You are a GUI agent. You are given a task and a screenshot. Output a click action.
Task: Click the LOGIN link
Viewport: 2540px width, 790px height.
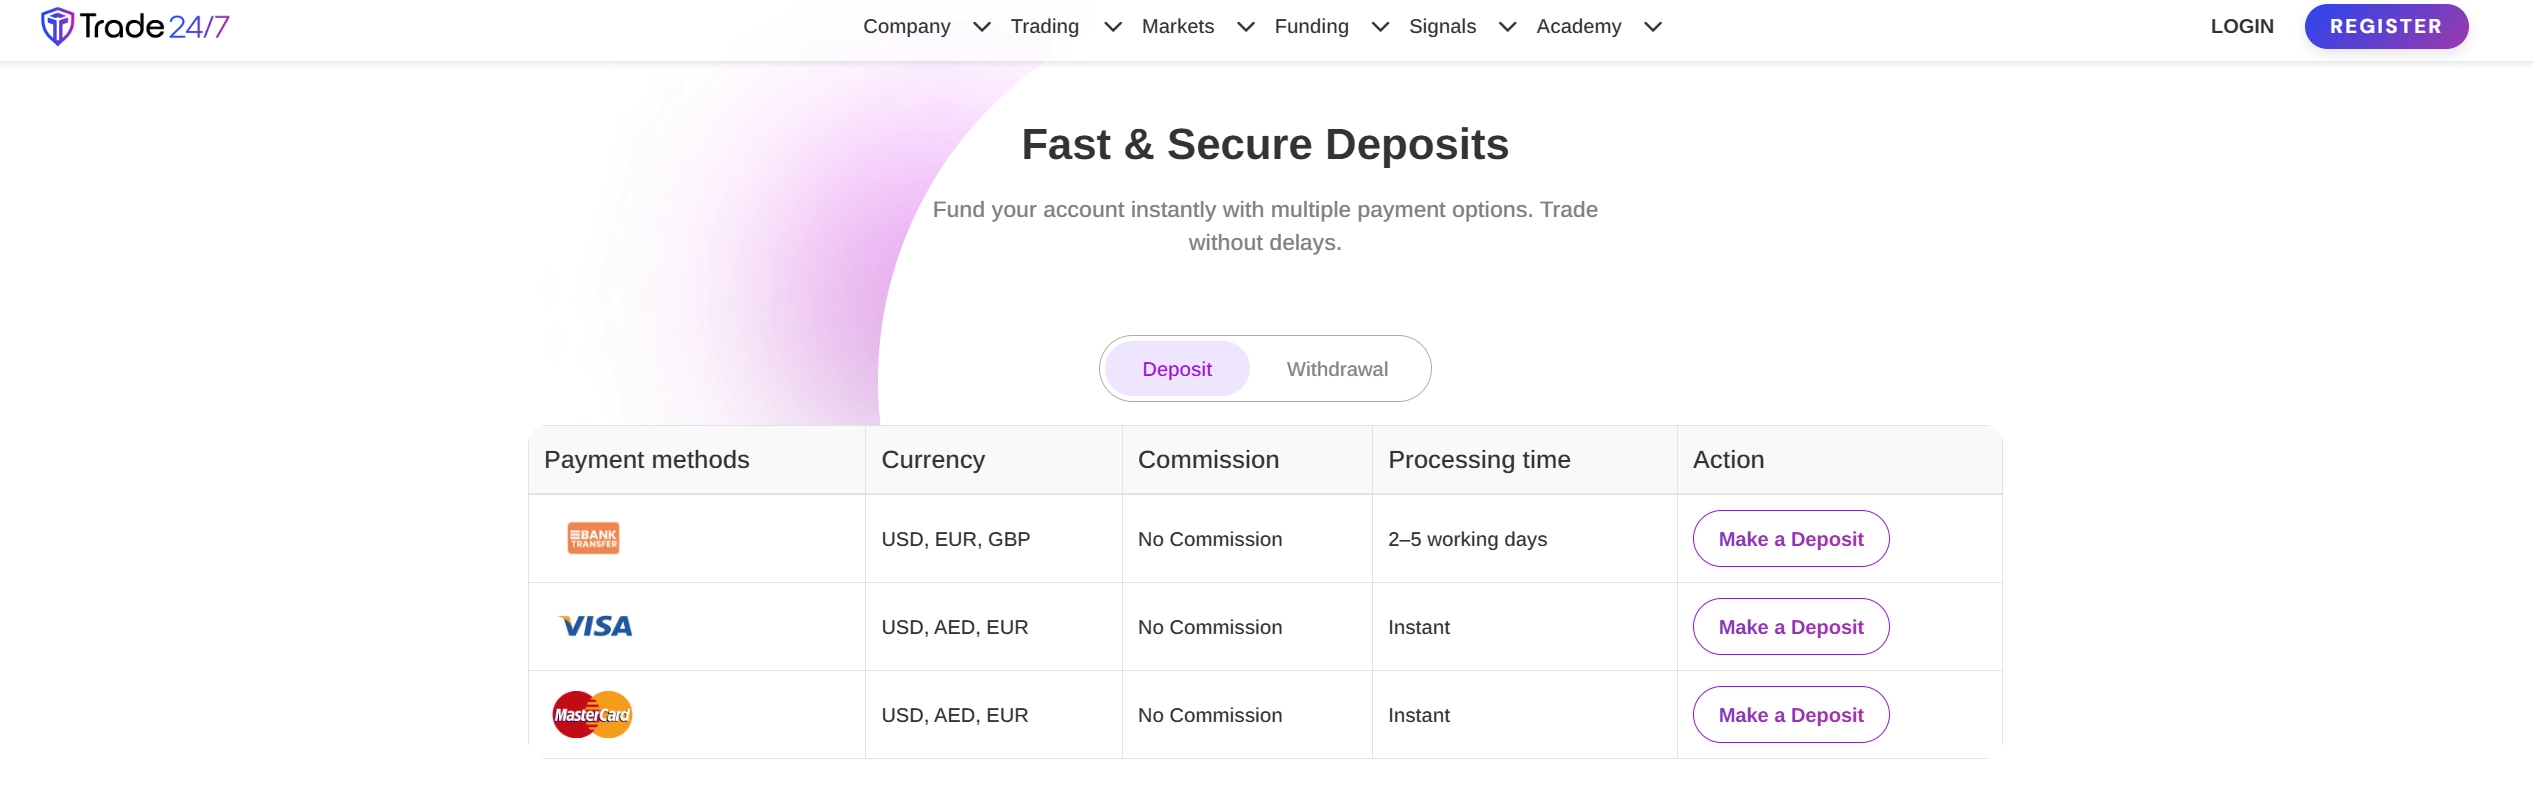click(2242, 27)
